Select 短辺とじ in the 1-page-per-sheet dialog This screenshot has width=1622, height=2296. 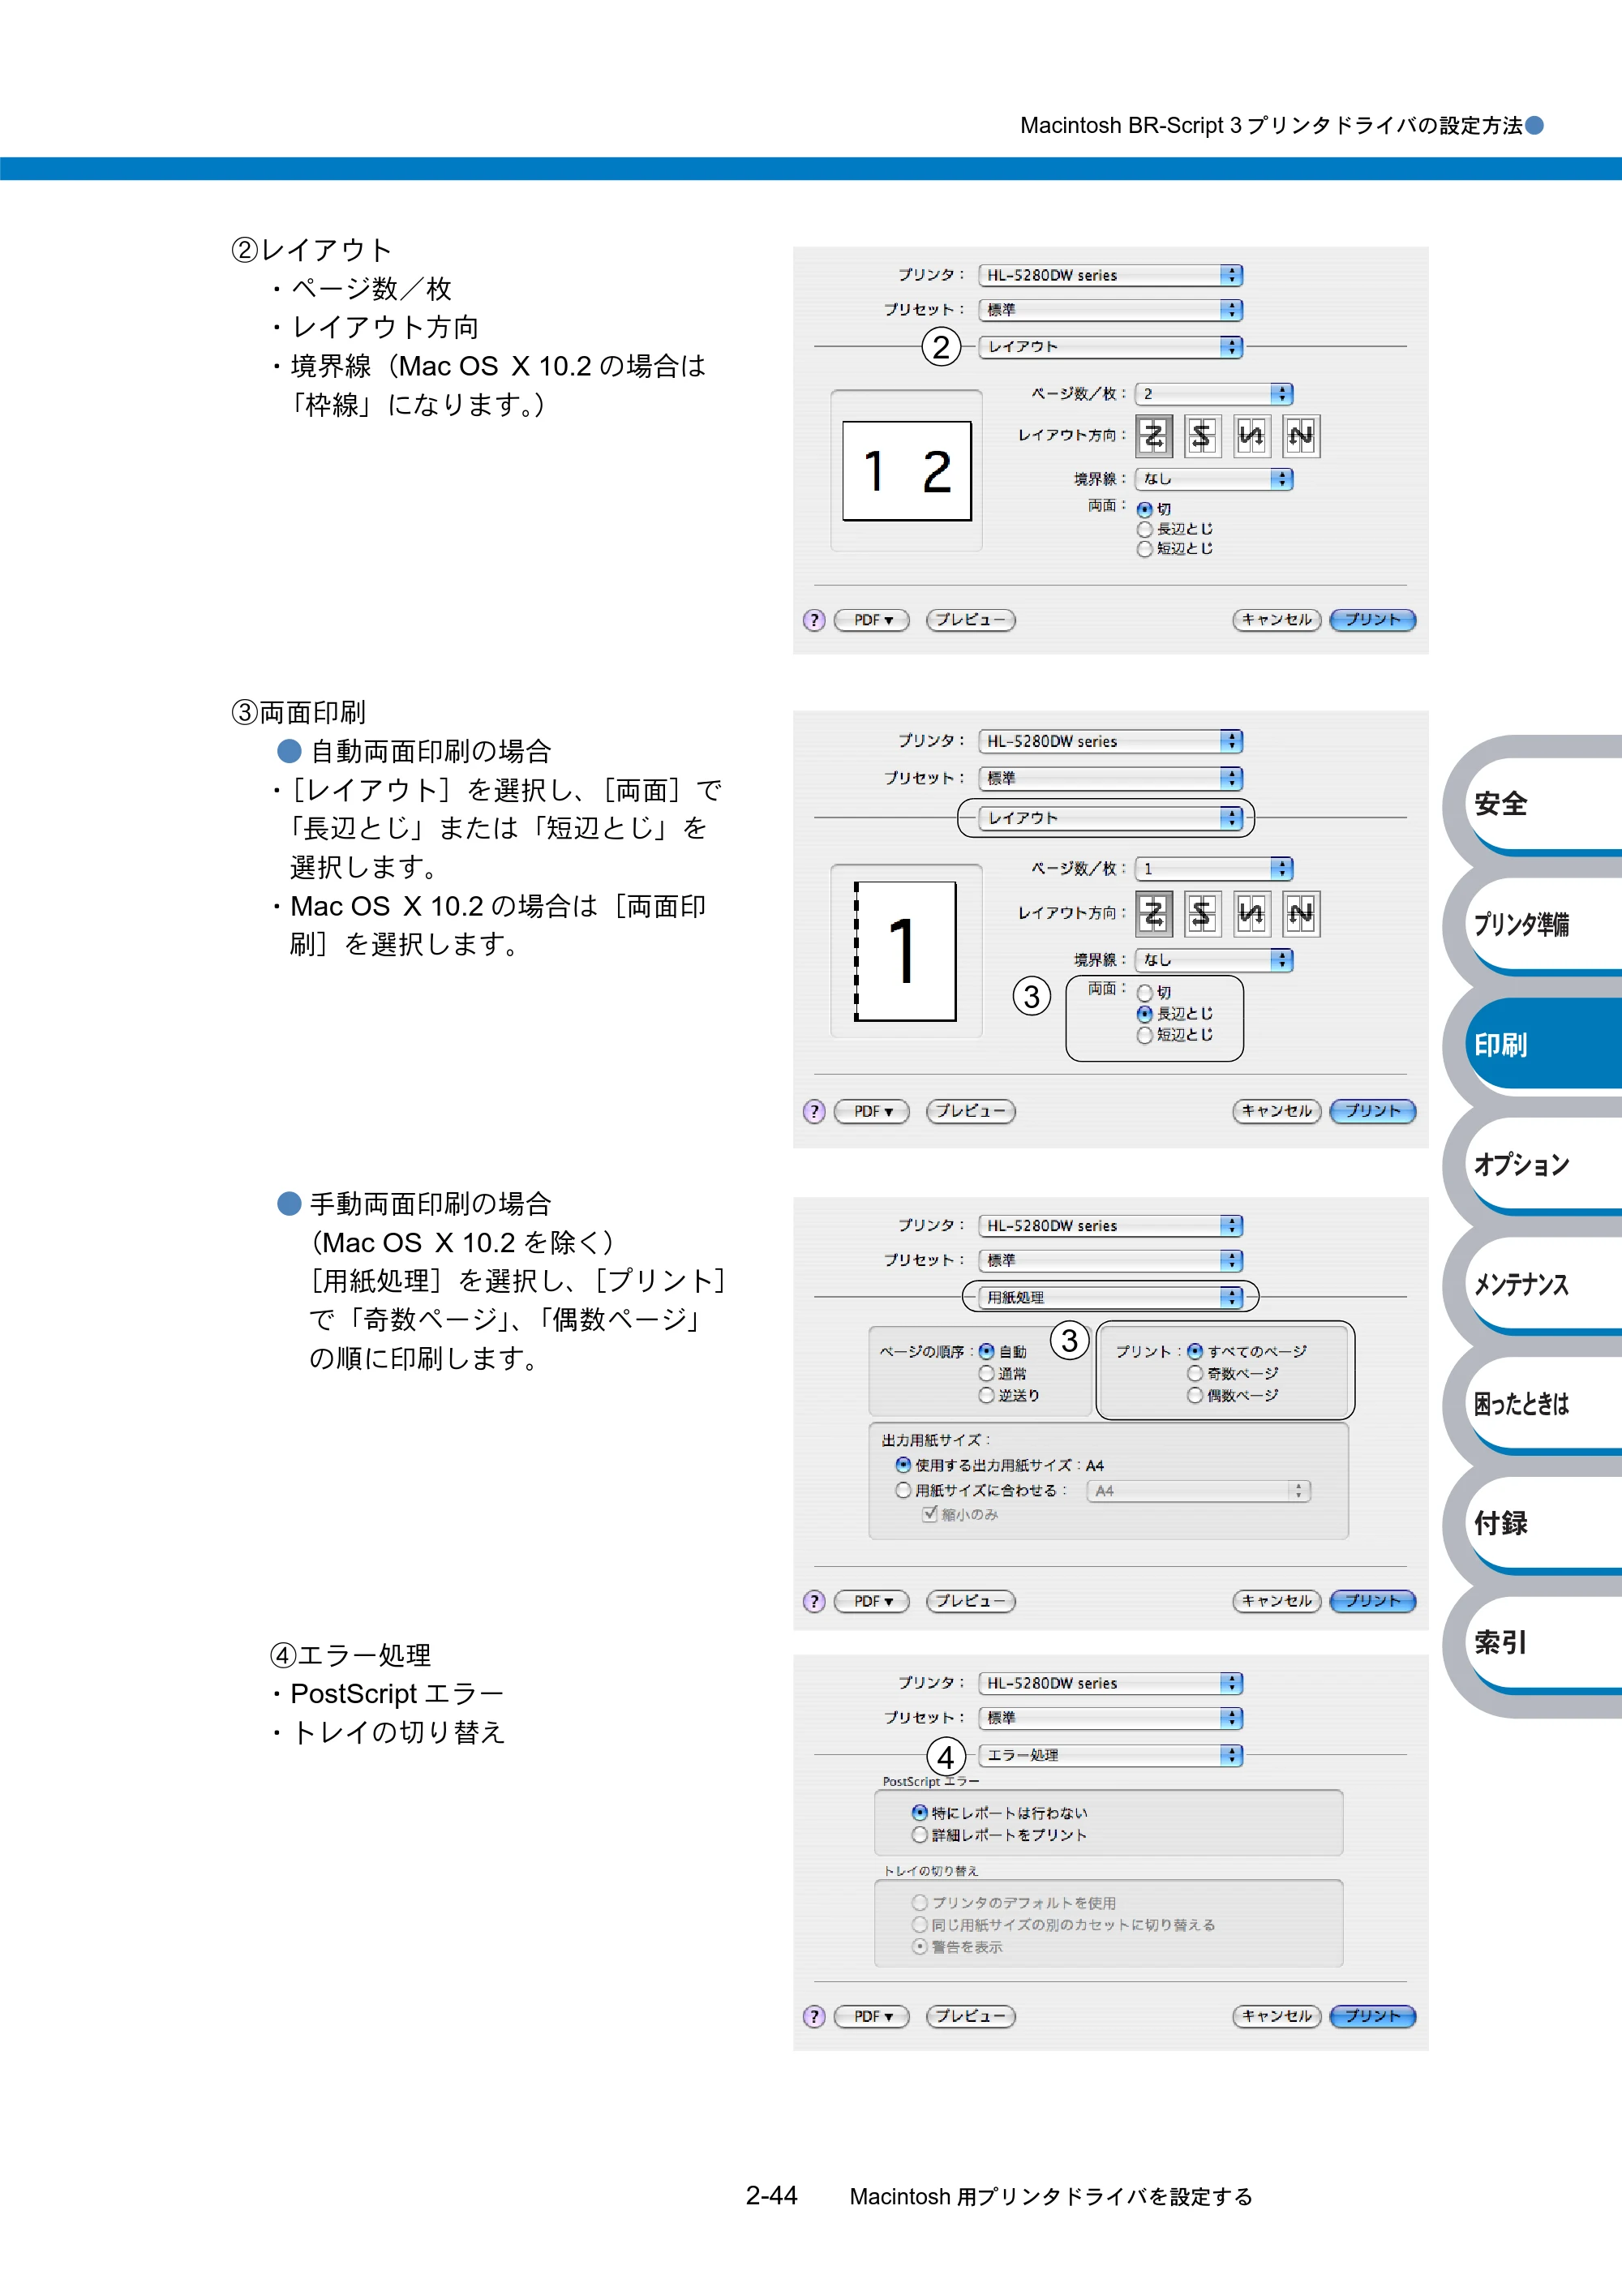click(x=1145, y=1035)
